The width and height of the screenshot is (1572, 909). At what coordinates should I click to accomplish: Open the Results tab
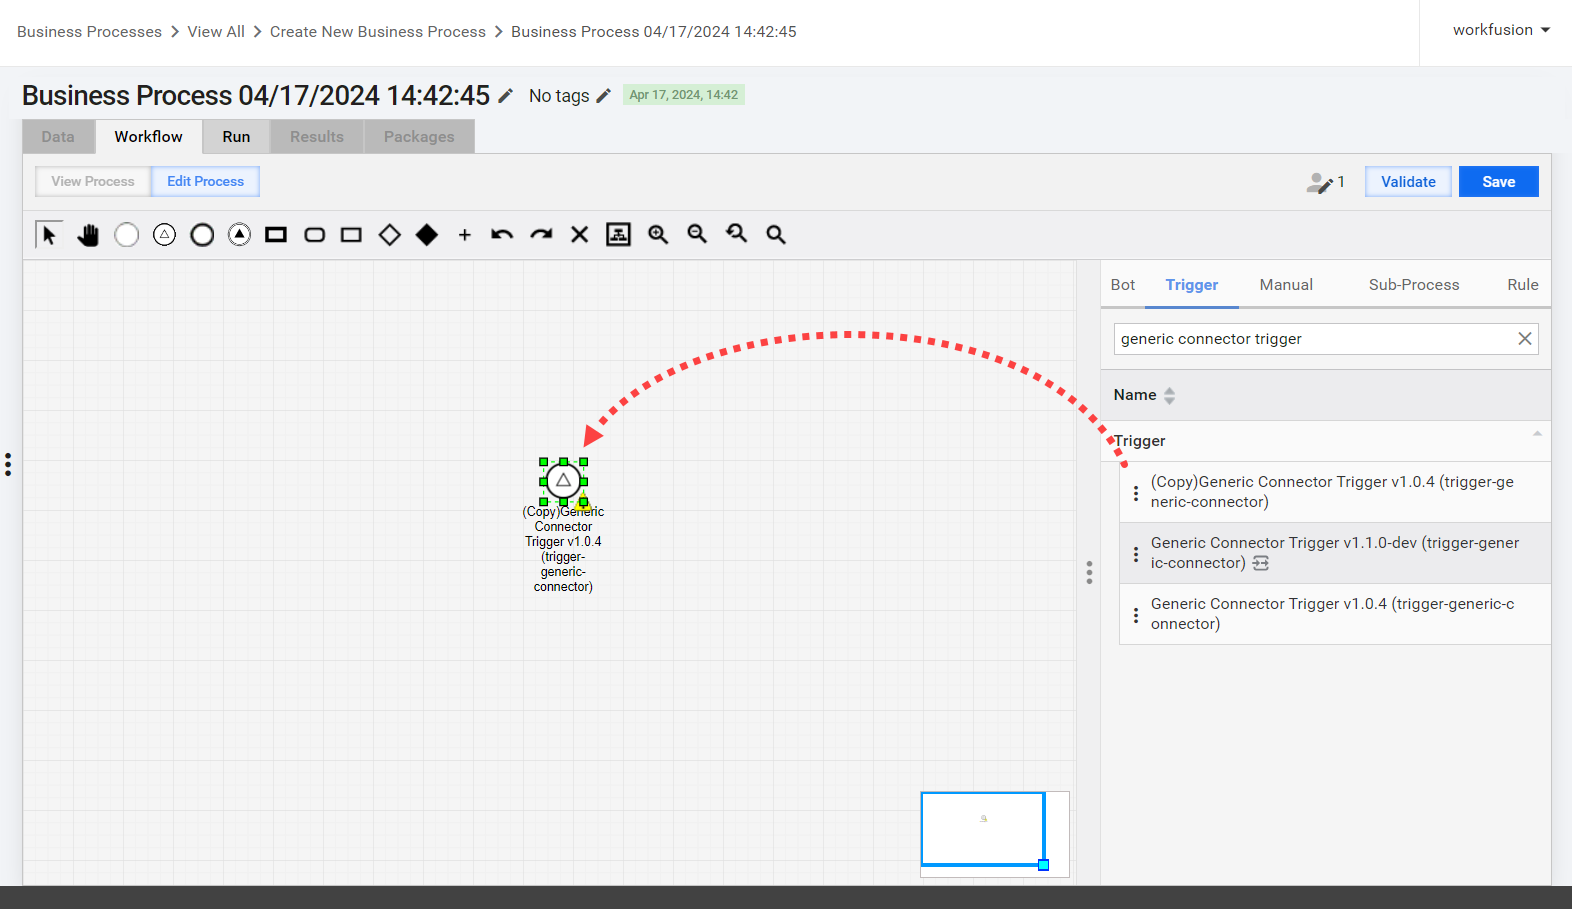[x=317, y=137]
